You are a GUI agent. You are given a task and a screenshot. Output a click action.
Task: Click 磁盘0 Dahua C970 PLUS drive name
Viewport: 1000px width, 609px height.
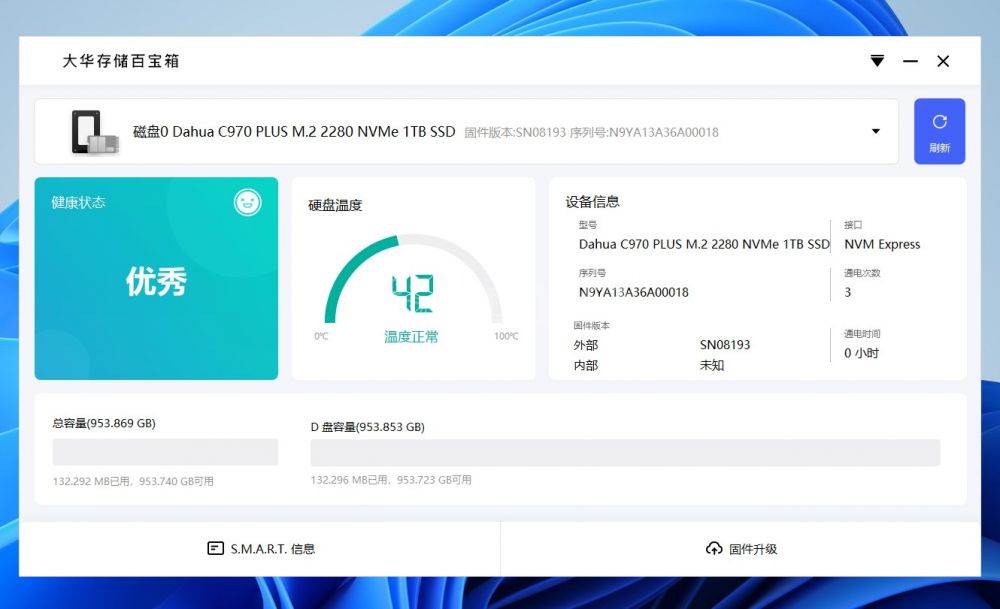click(294, 132)
